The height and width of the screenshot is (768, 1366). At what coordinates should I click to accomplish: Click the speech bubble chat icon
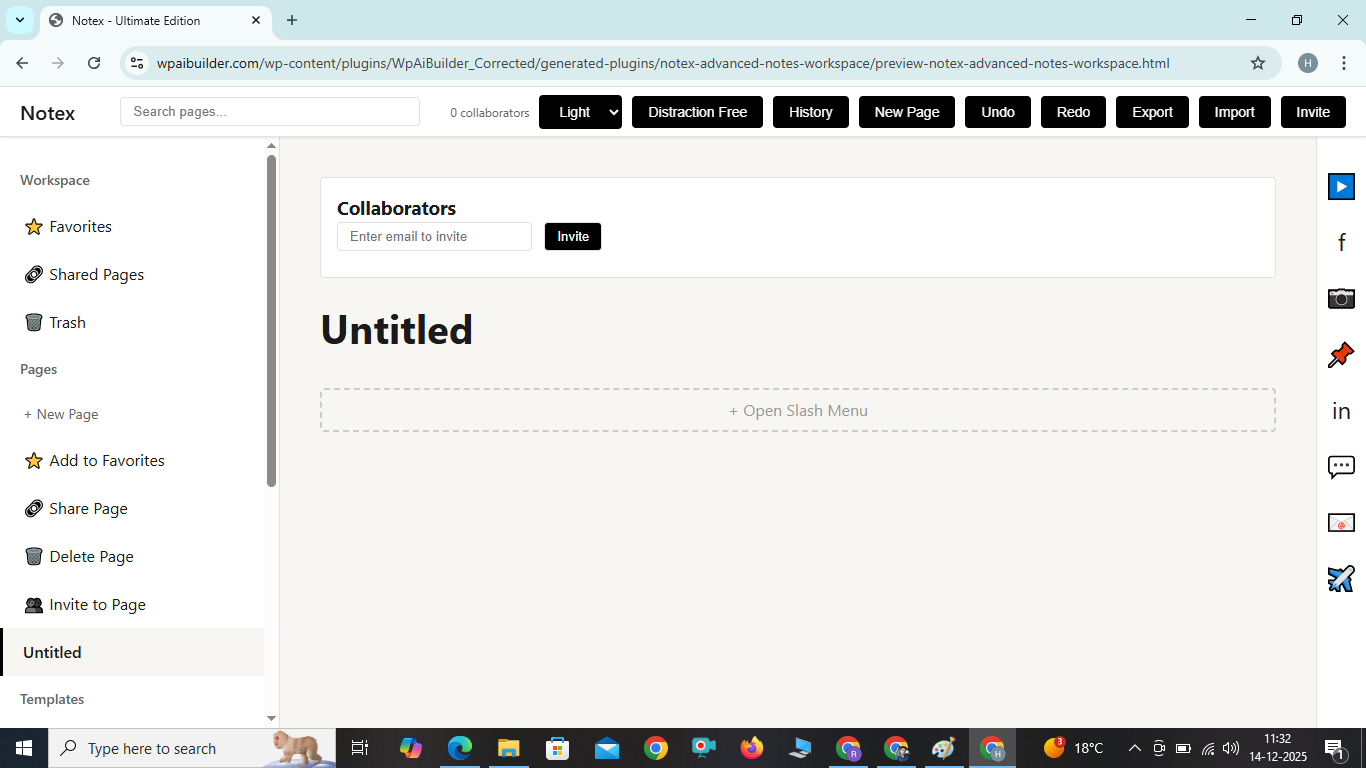tap(1341, 467)
